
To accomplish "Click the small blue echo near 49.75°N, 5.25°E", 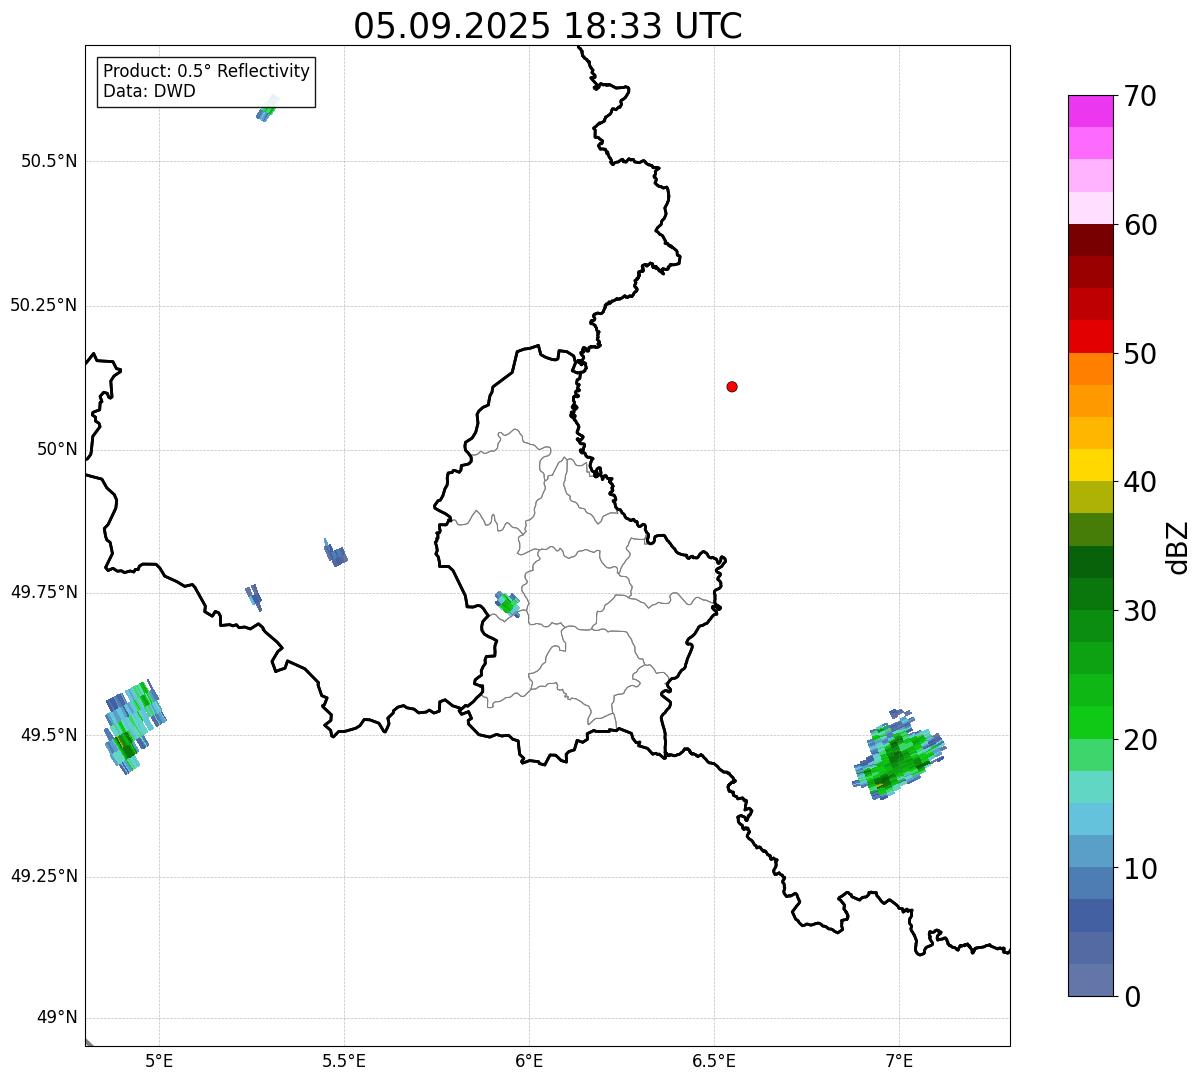I will click(x=254, y=597).
